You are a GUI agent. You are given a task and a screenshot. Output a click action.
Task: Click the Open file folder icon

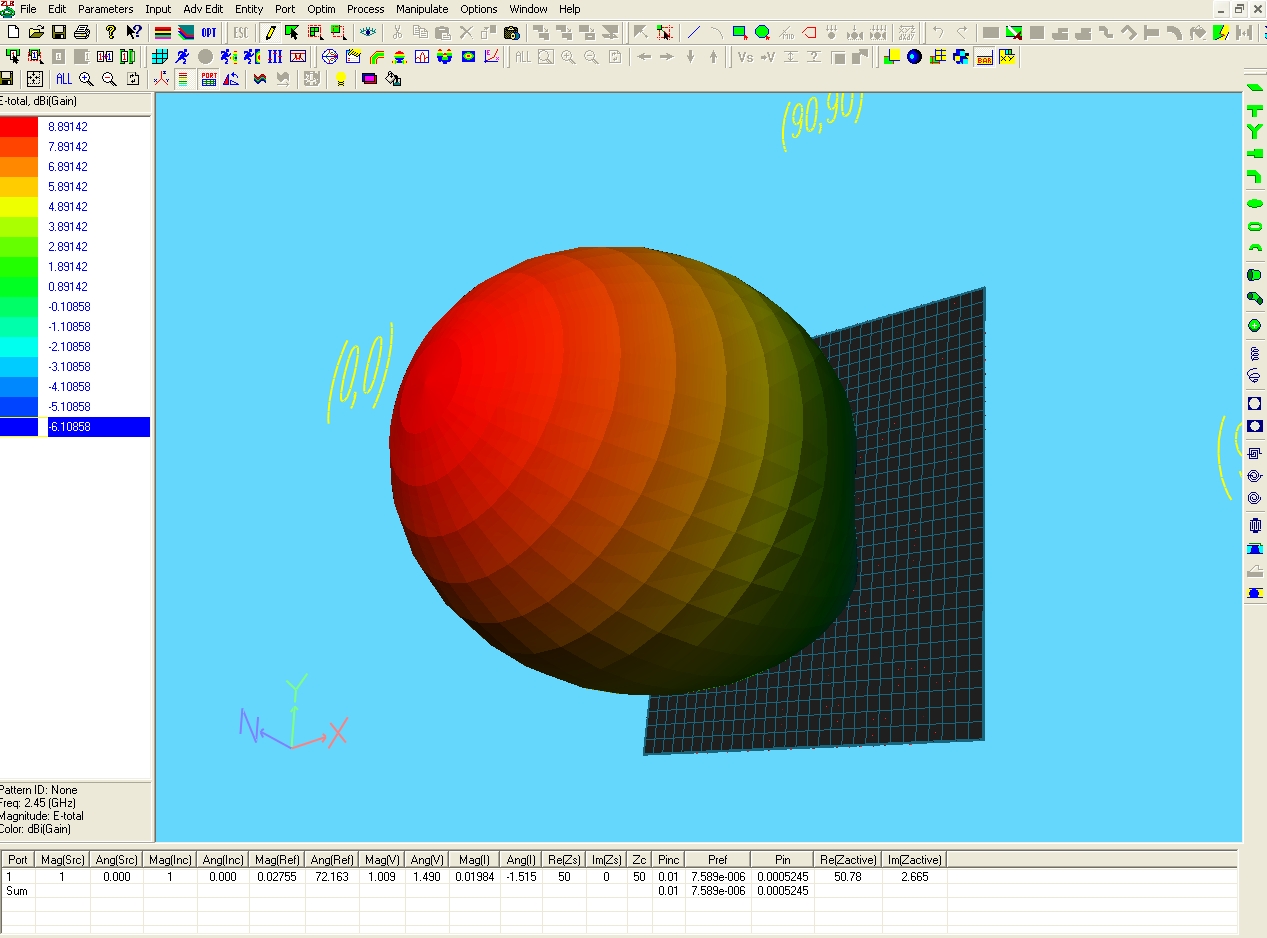tap(36, 32)
